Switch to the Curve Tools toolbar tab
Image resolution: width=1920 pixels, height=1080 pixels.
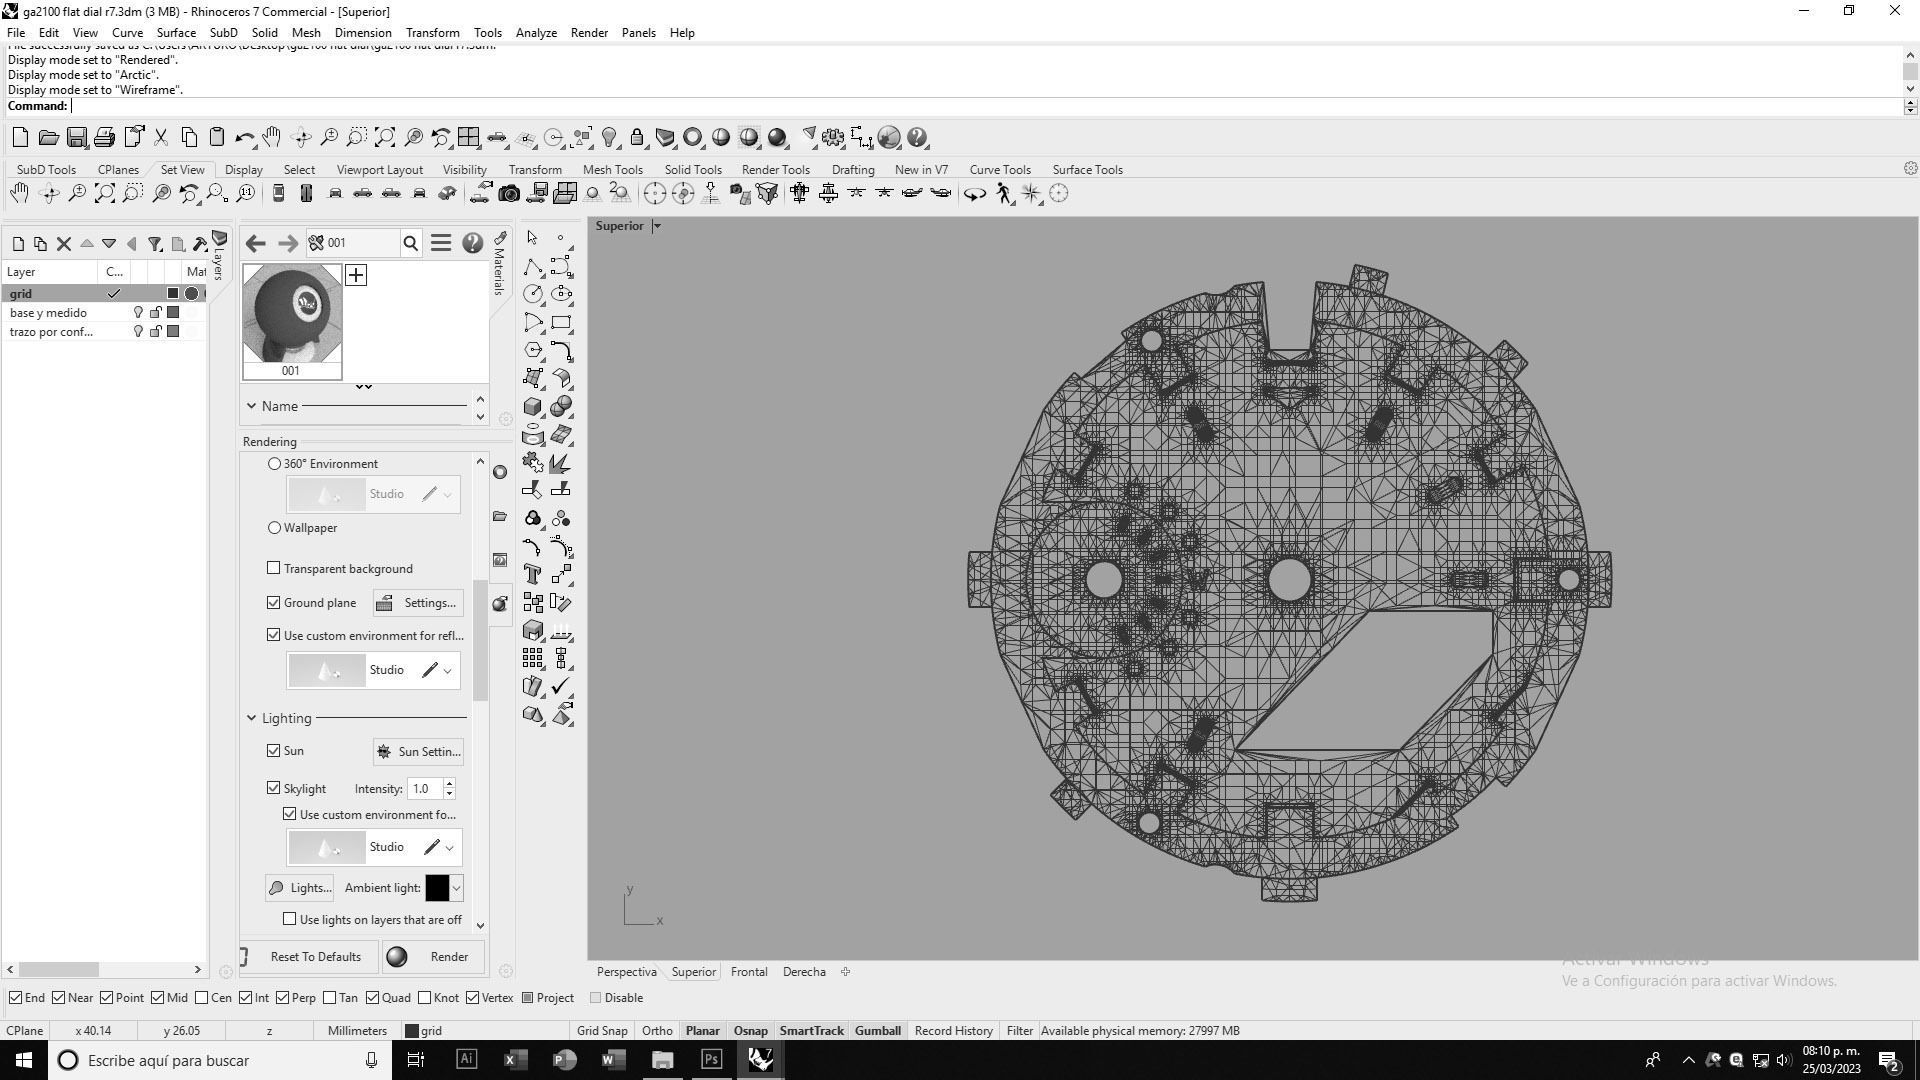pyautogui.click(x=999, y=170)
